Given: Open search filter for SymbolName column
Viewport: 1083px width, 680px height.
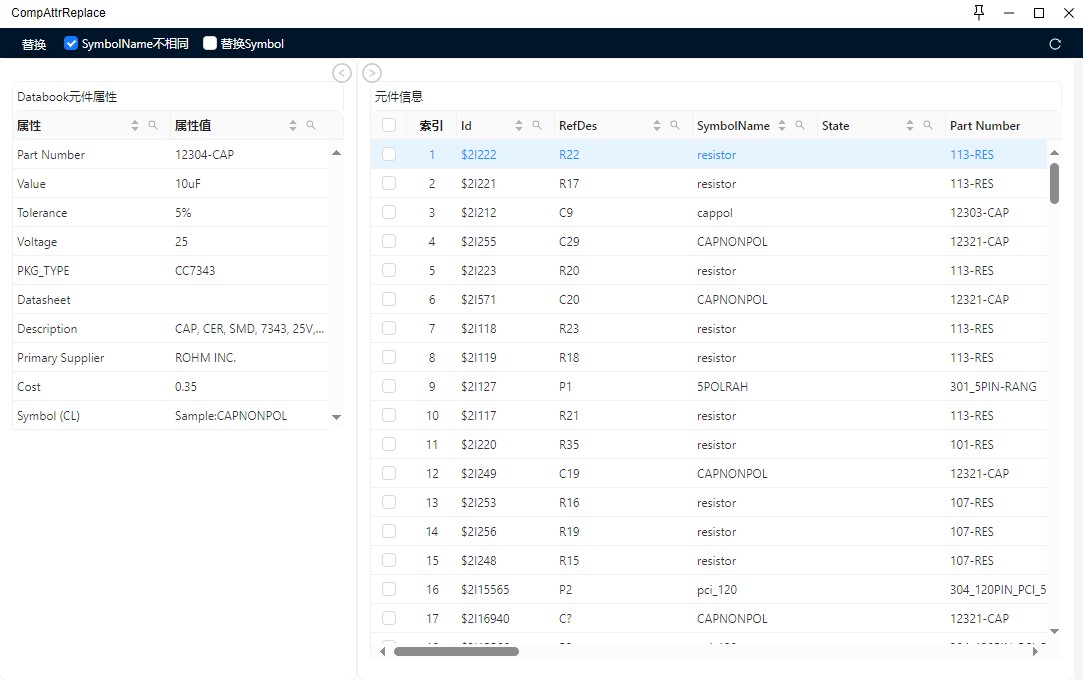Looking at the screenshot, I should pyautogui.click(x=800, y=125).
